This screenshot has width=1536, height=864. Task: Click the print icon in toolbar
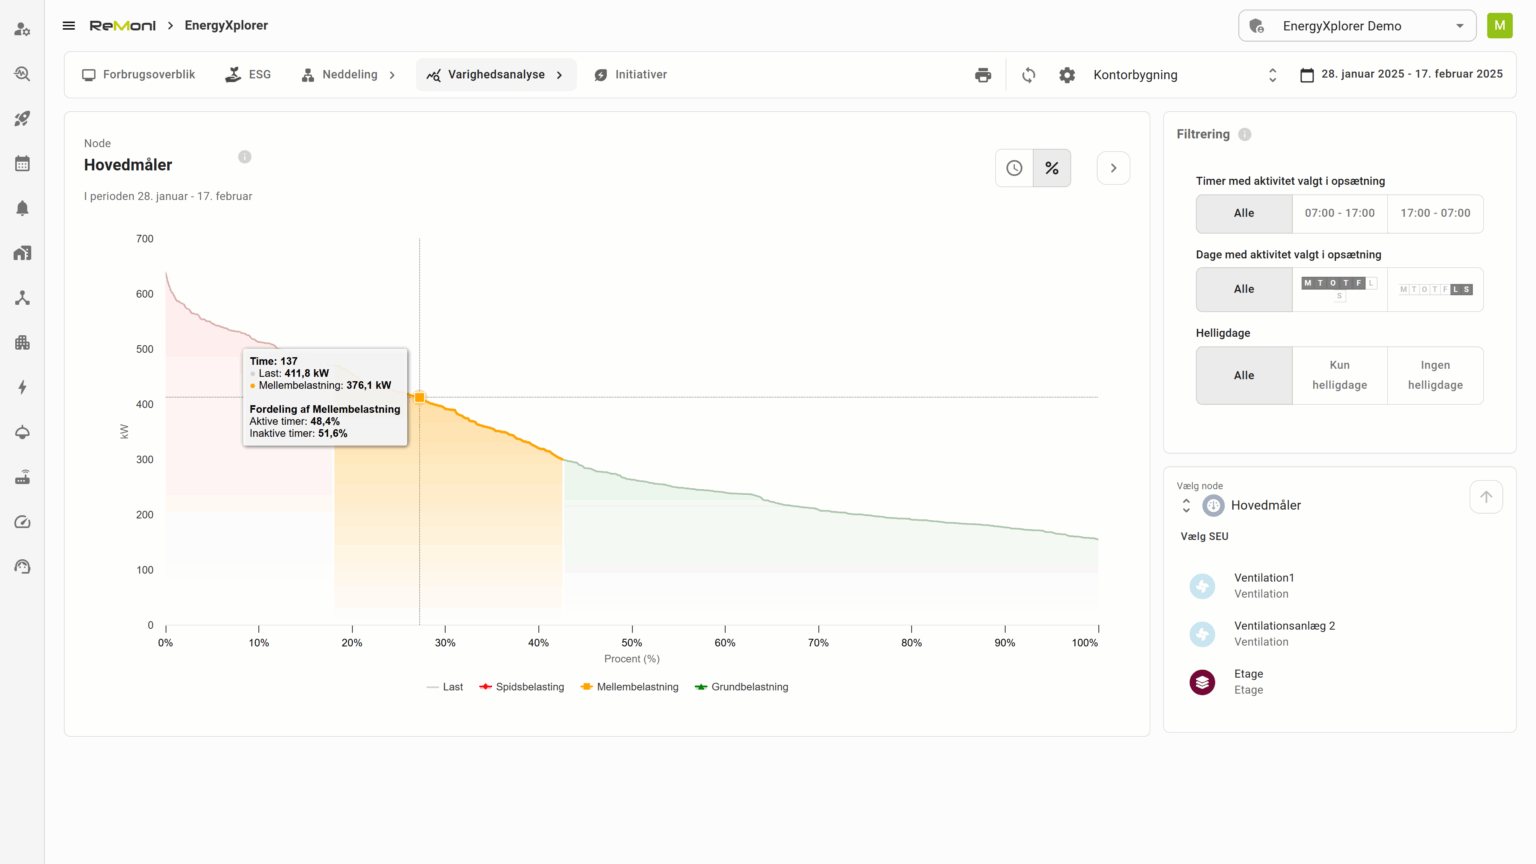[983, 75]
